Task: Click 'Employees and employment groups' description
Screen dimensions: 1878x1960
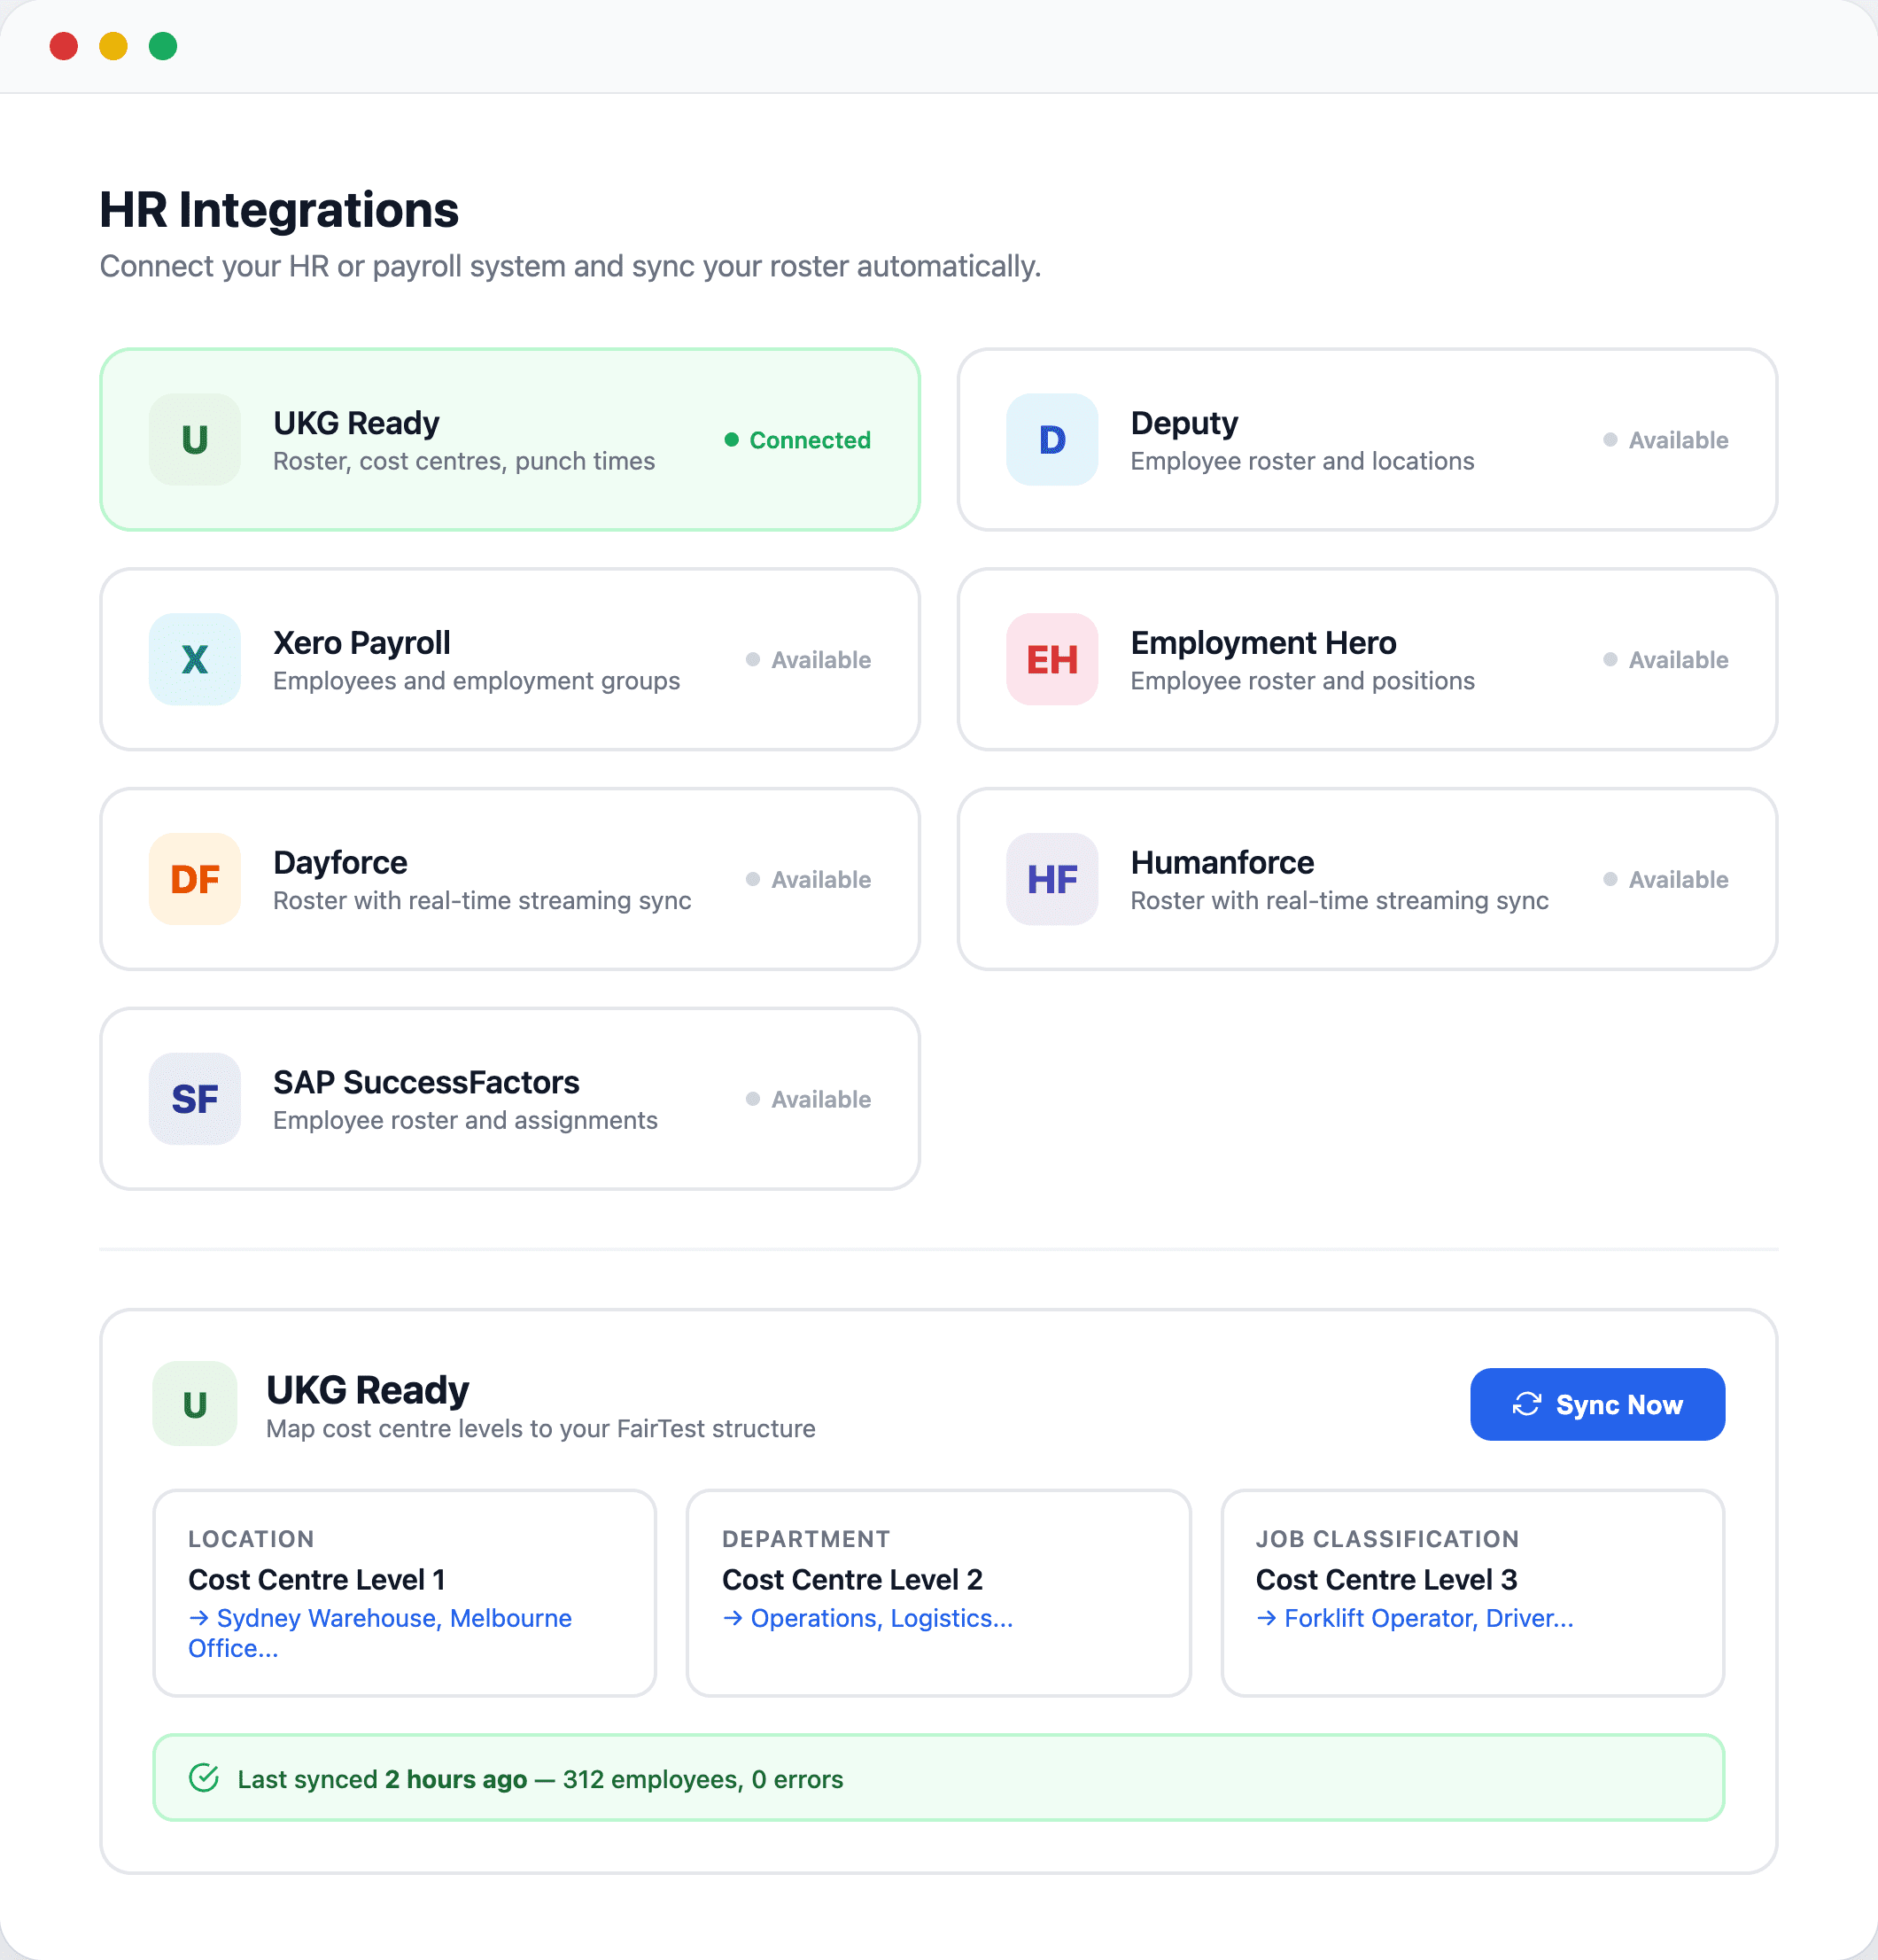Action: click(x=476, y=681)
